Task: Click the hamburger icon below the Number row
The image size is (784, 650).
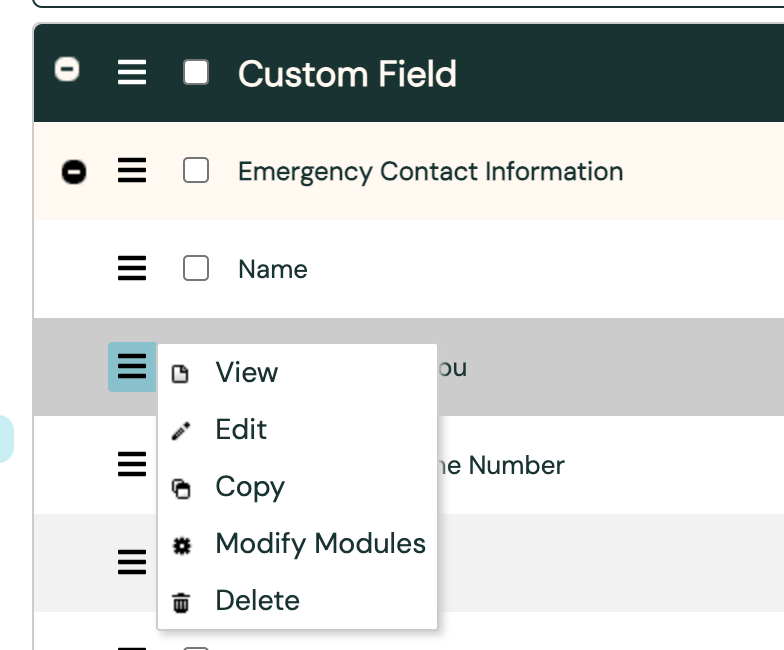Action: [132, 563]
